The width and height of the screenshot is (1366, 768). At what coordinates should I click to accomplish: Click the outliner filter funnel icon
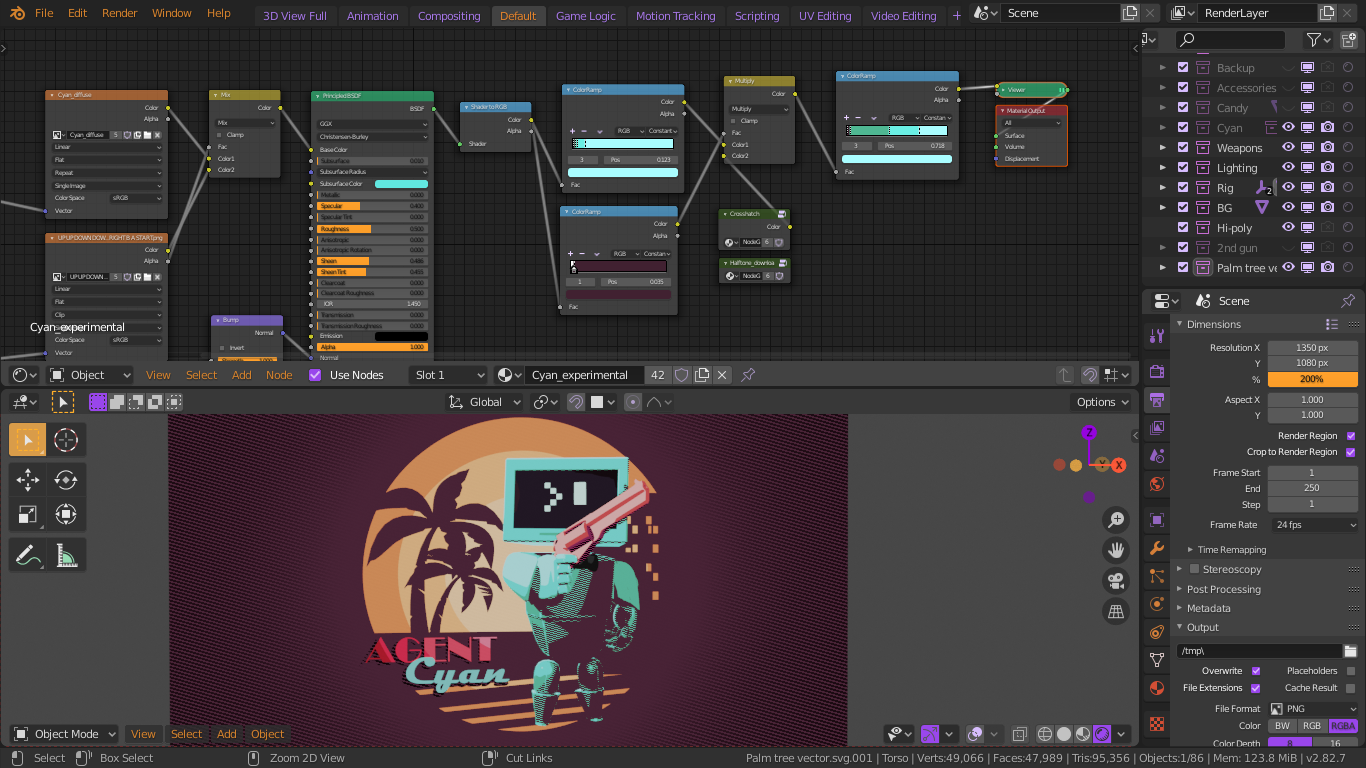pos(1314,40)
